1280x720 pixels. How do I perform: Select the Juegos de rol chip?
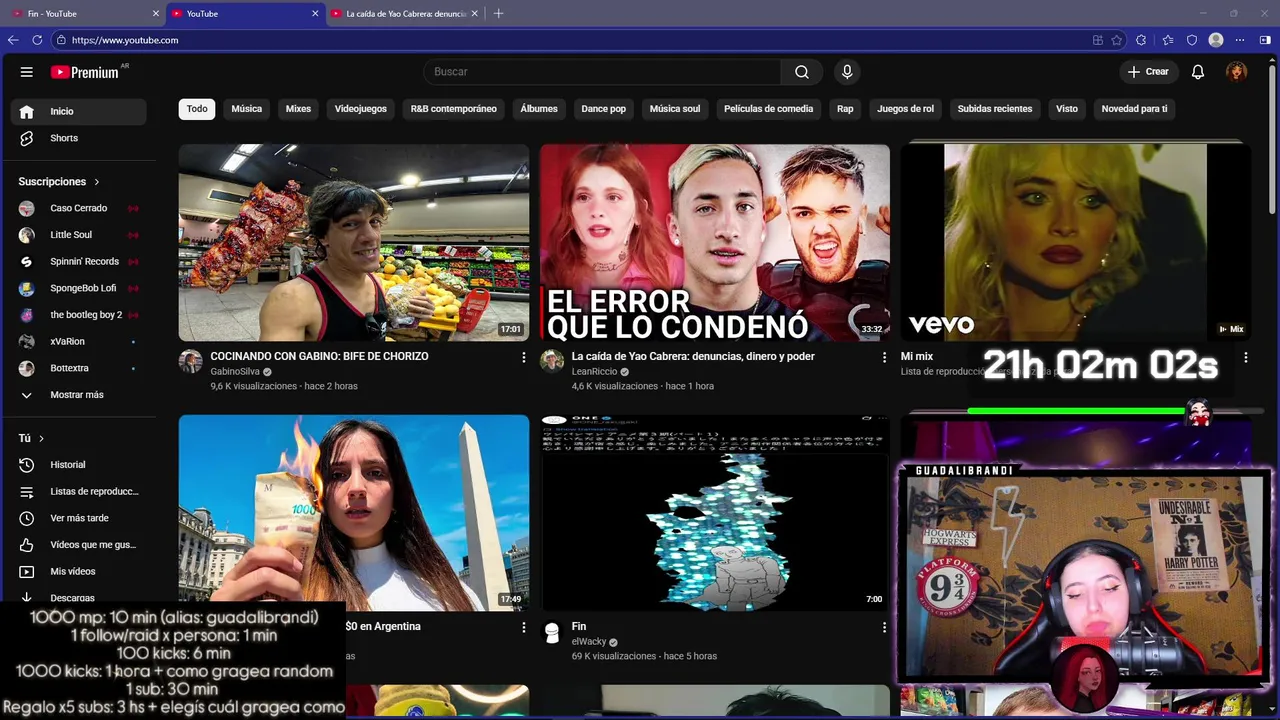coord(906,109)
